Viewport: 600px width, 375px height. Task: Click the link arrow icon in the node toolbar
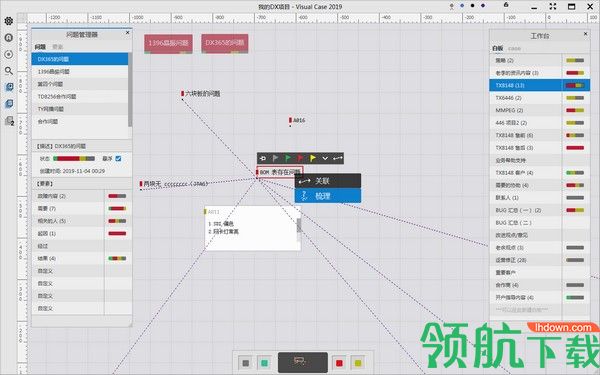338,158
